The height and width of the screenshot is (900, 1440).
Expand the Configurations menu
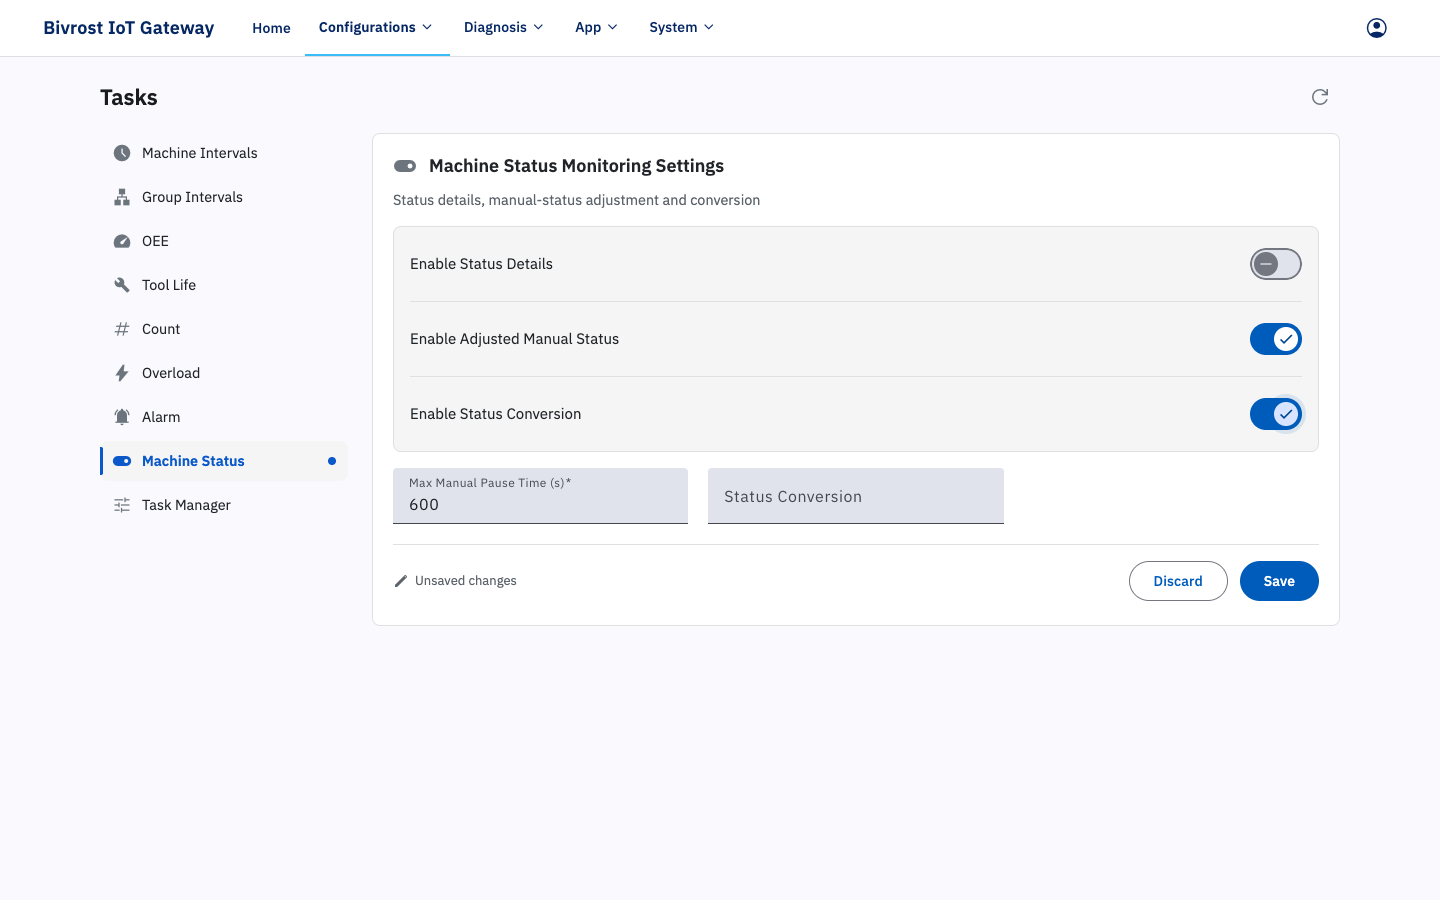tap(376, 27)
